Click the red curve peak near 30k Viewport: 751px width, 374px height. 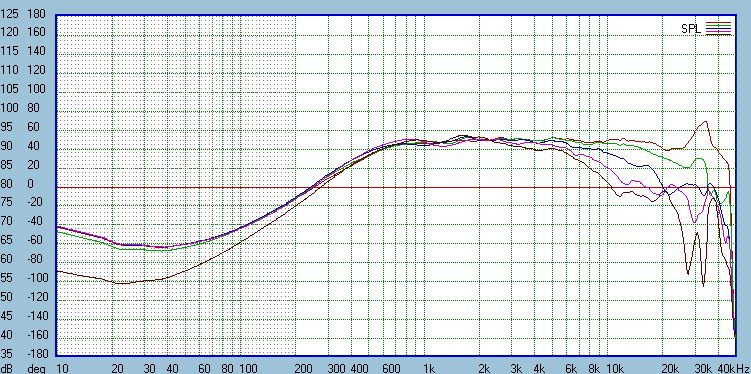(x=705, y=122)
